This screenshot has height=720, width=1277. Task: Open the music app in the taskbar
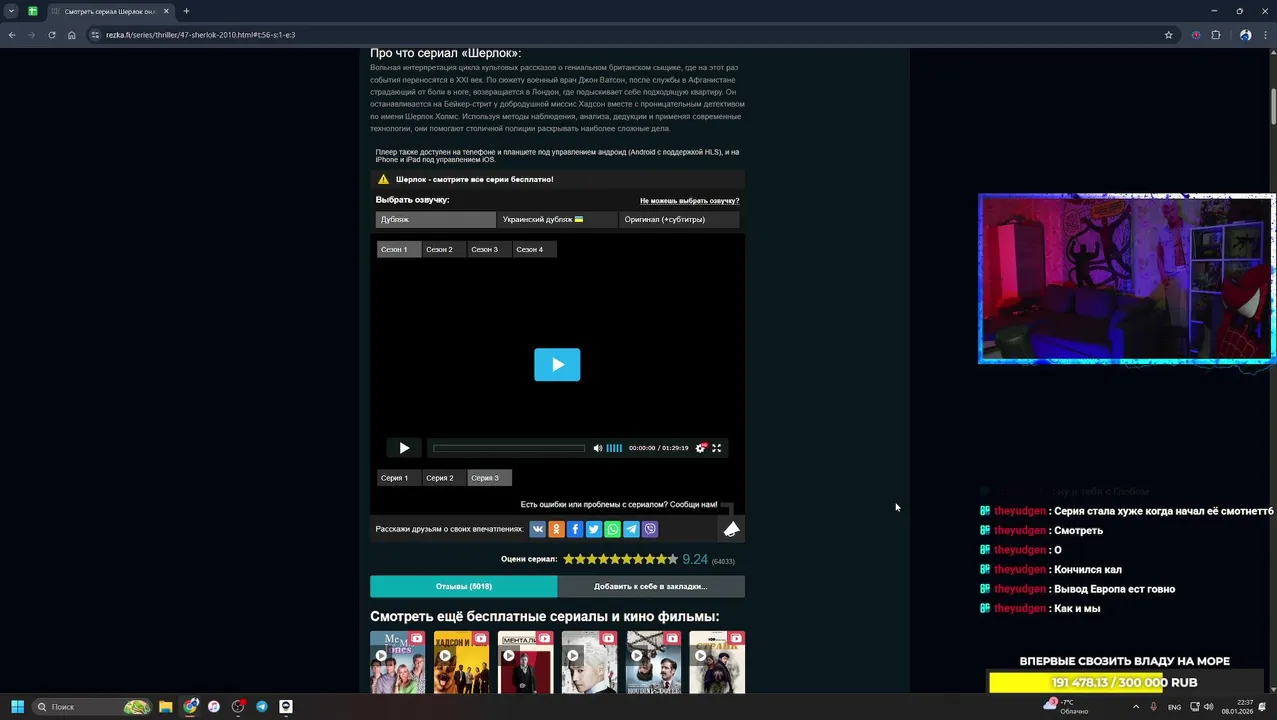tap(214, 707)
